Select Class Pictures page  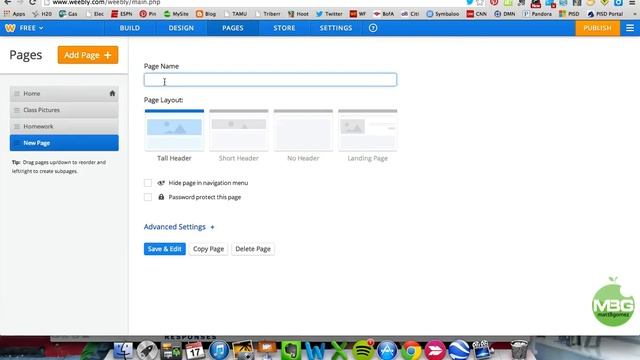(64, 110)
